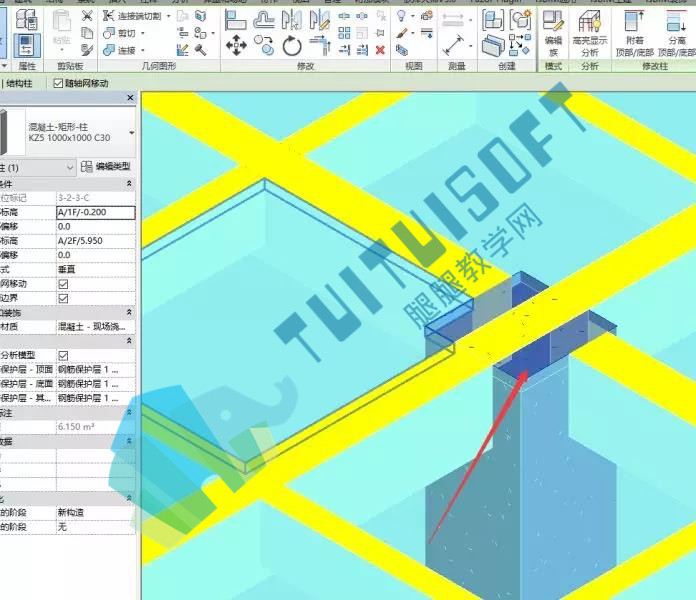This screenshot has height=600, width=696.
Task: Open Type Properties icon in ribbon
Action: coord(27,19)
